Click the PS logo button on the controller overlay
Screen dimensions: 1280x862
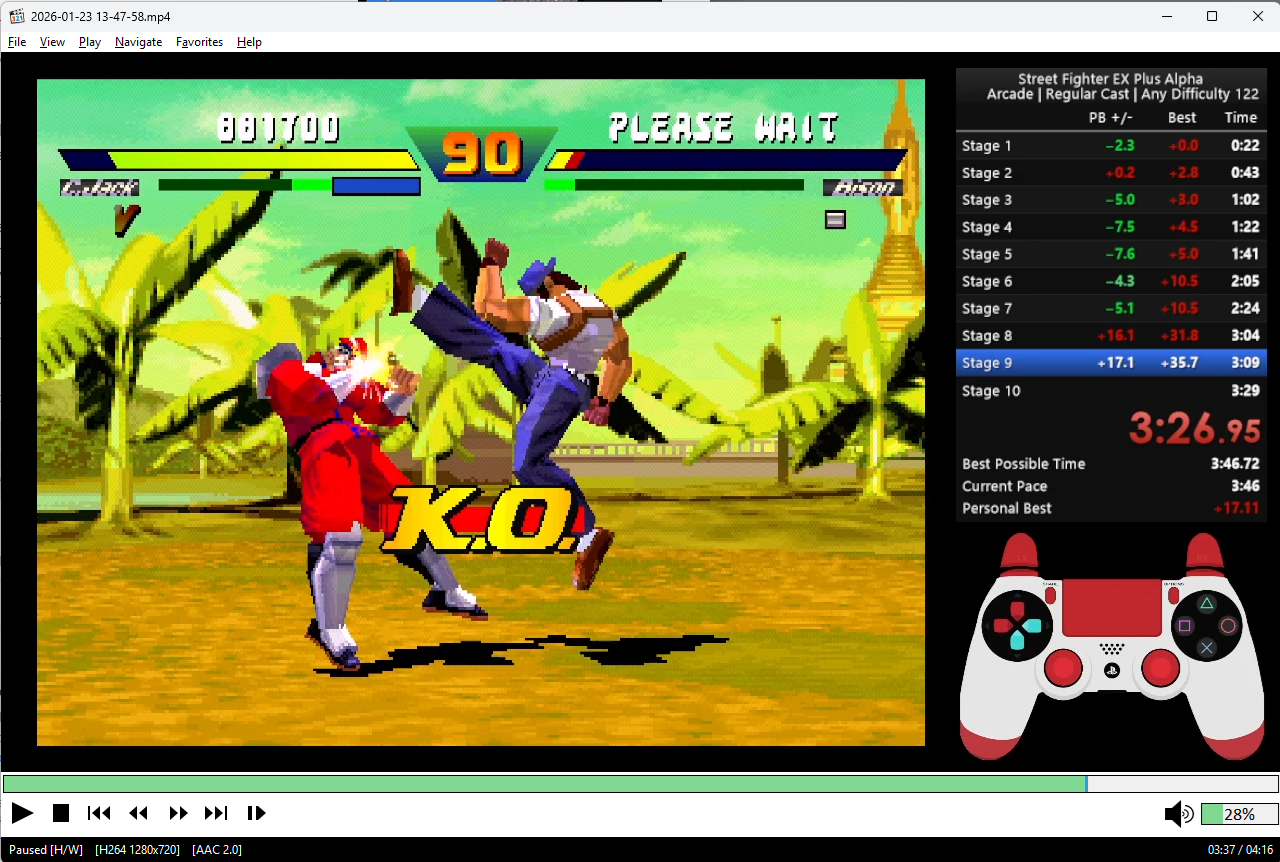(1111, 670)
